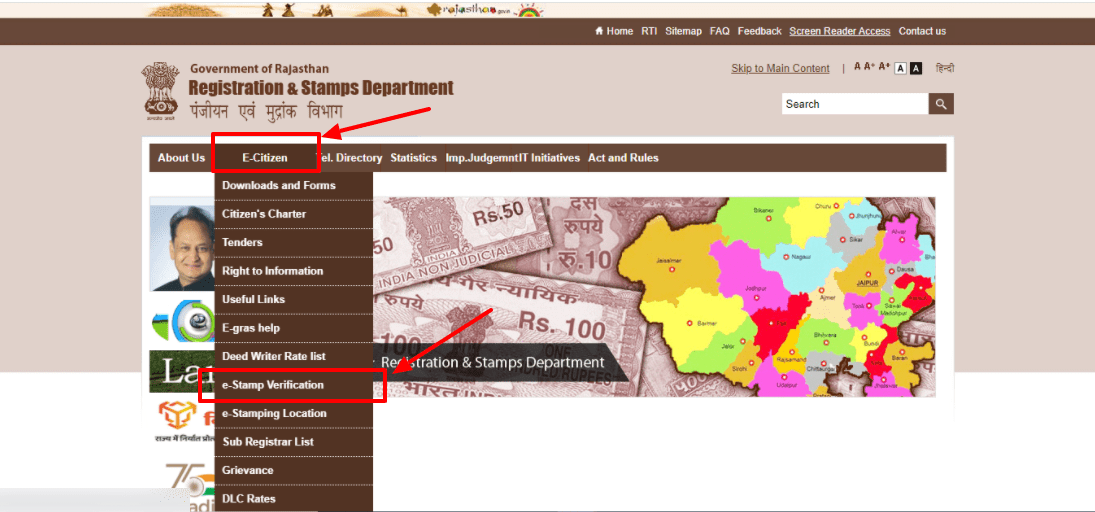
Task: Select Citizen's Charter menu entry
Action: click(293, 214)
